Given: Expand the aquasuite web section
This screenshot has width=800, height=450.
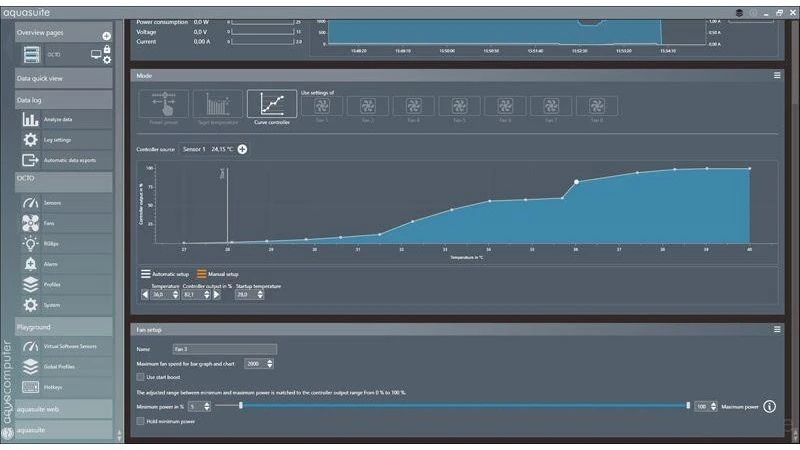Looking at the screenshot, I should 64,409.
